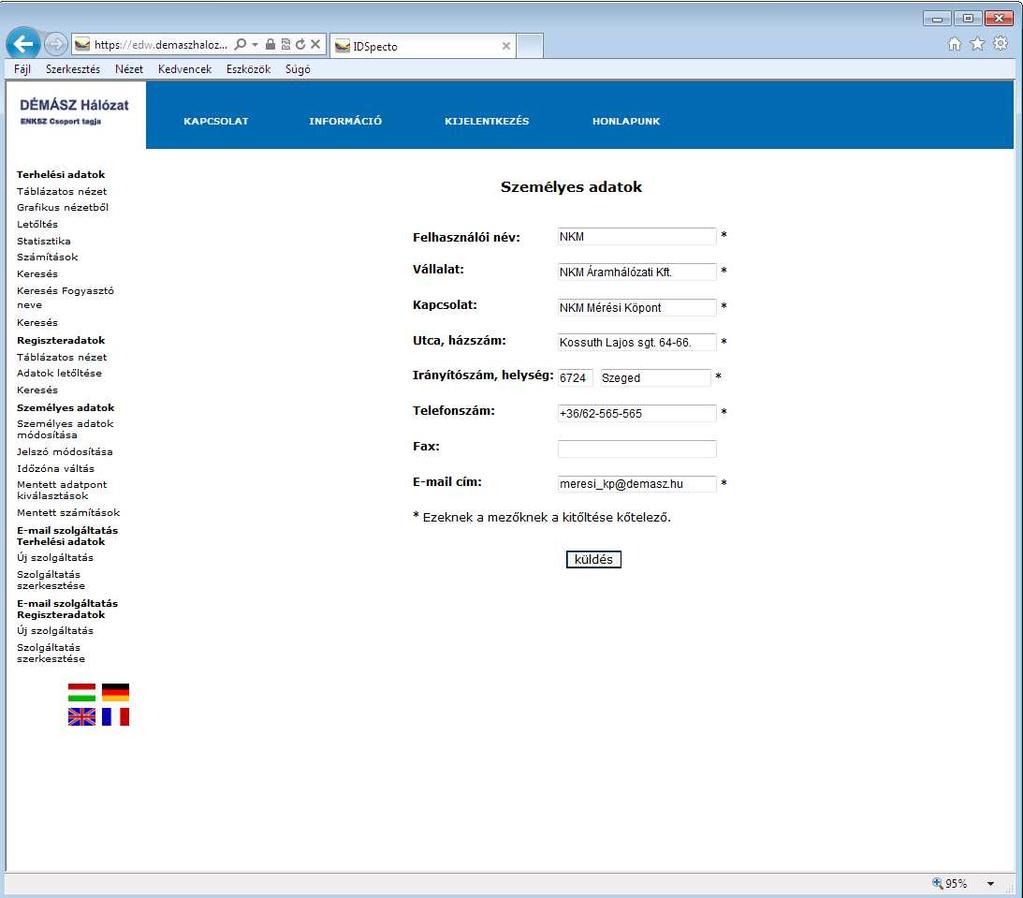Open Grafikus nézetből in the sidebar
The width and height of the screenshot is (1023, 898).
click(x=63, y=208)
